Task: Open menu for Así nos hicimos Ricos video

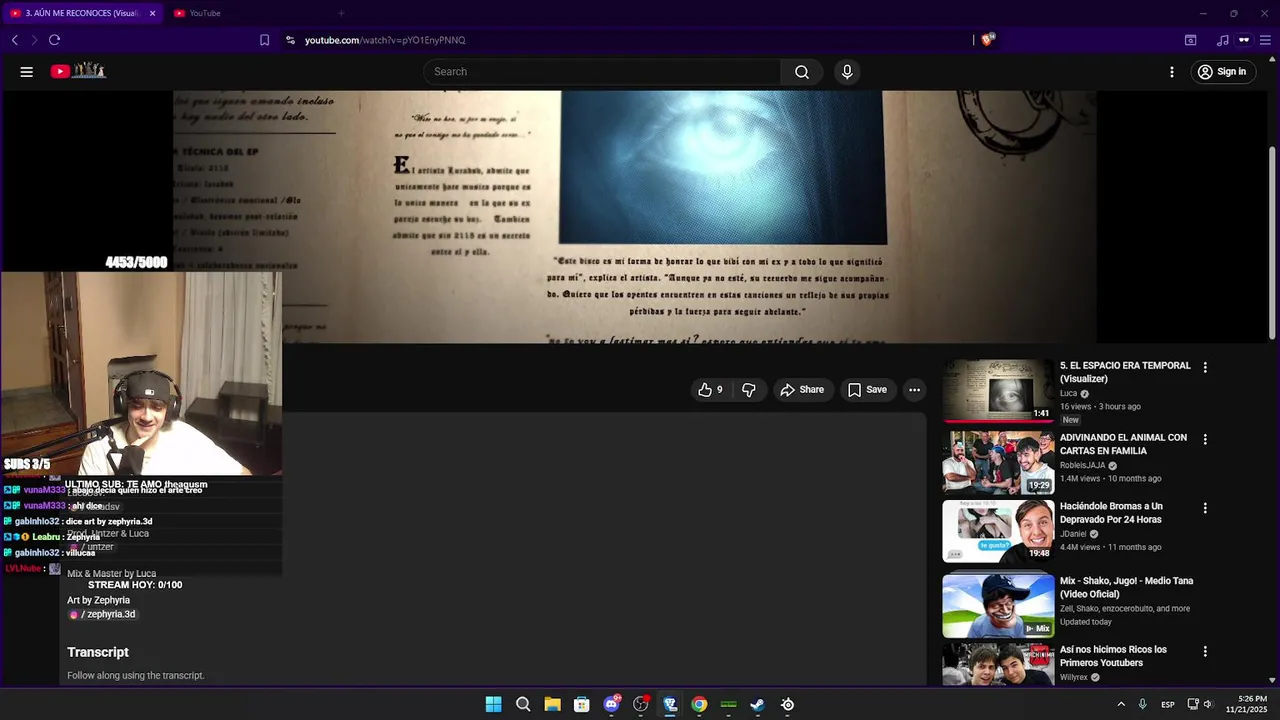Action: click(x=1205, y=651)
